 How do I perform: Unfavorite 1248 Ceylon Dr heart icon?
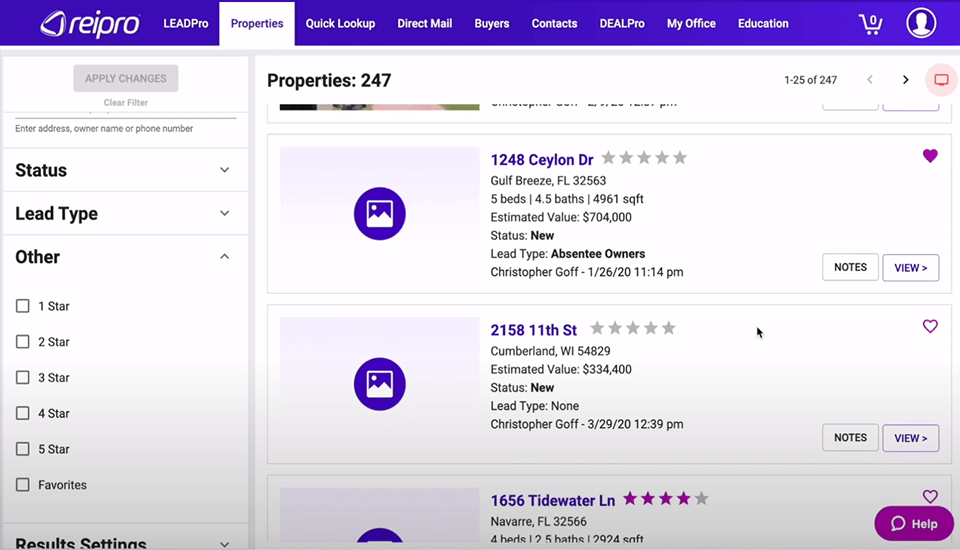(x=930, y=156)
